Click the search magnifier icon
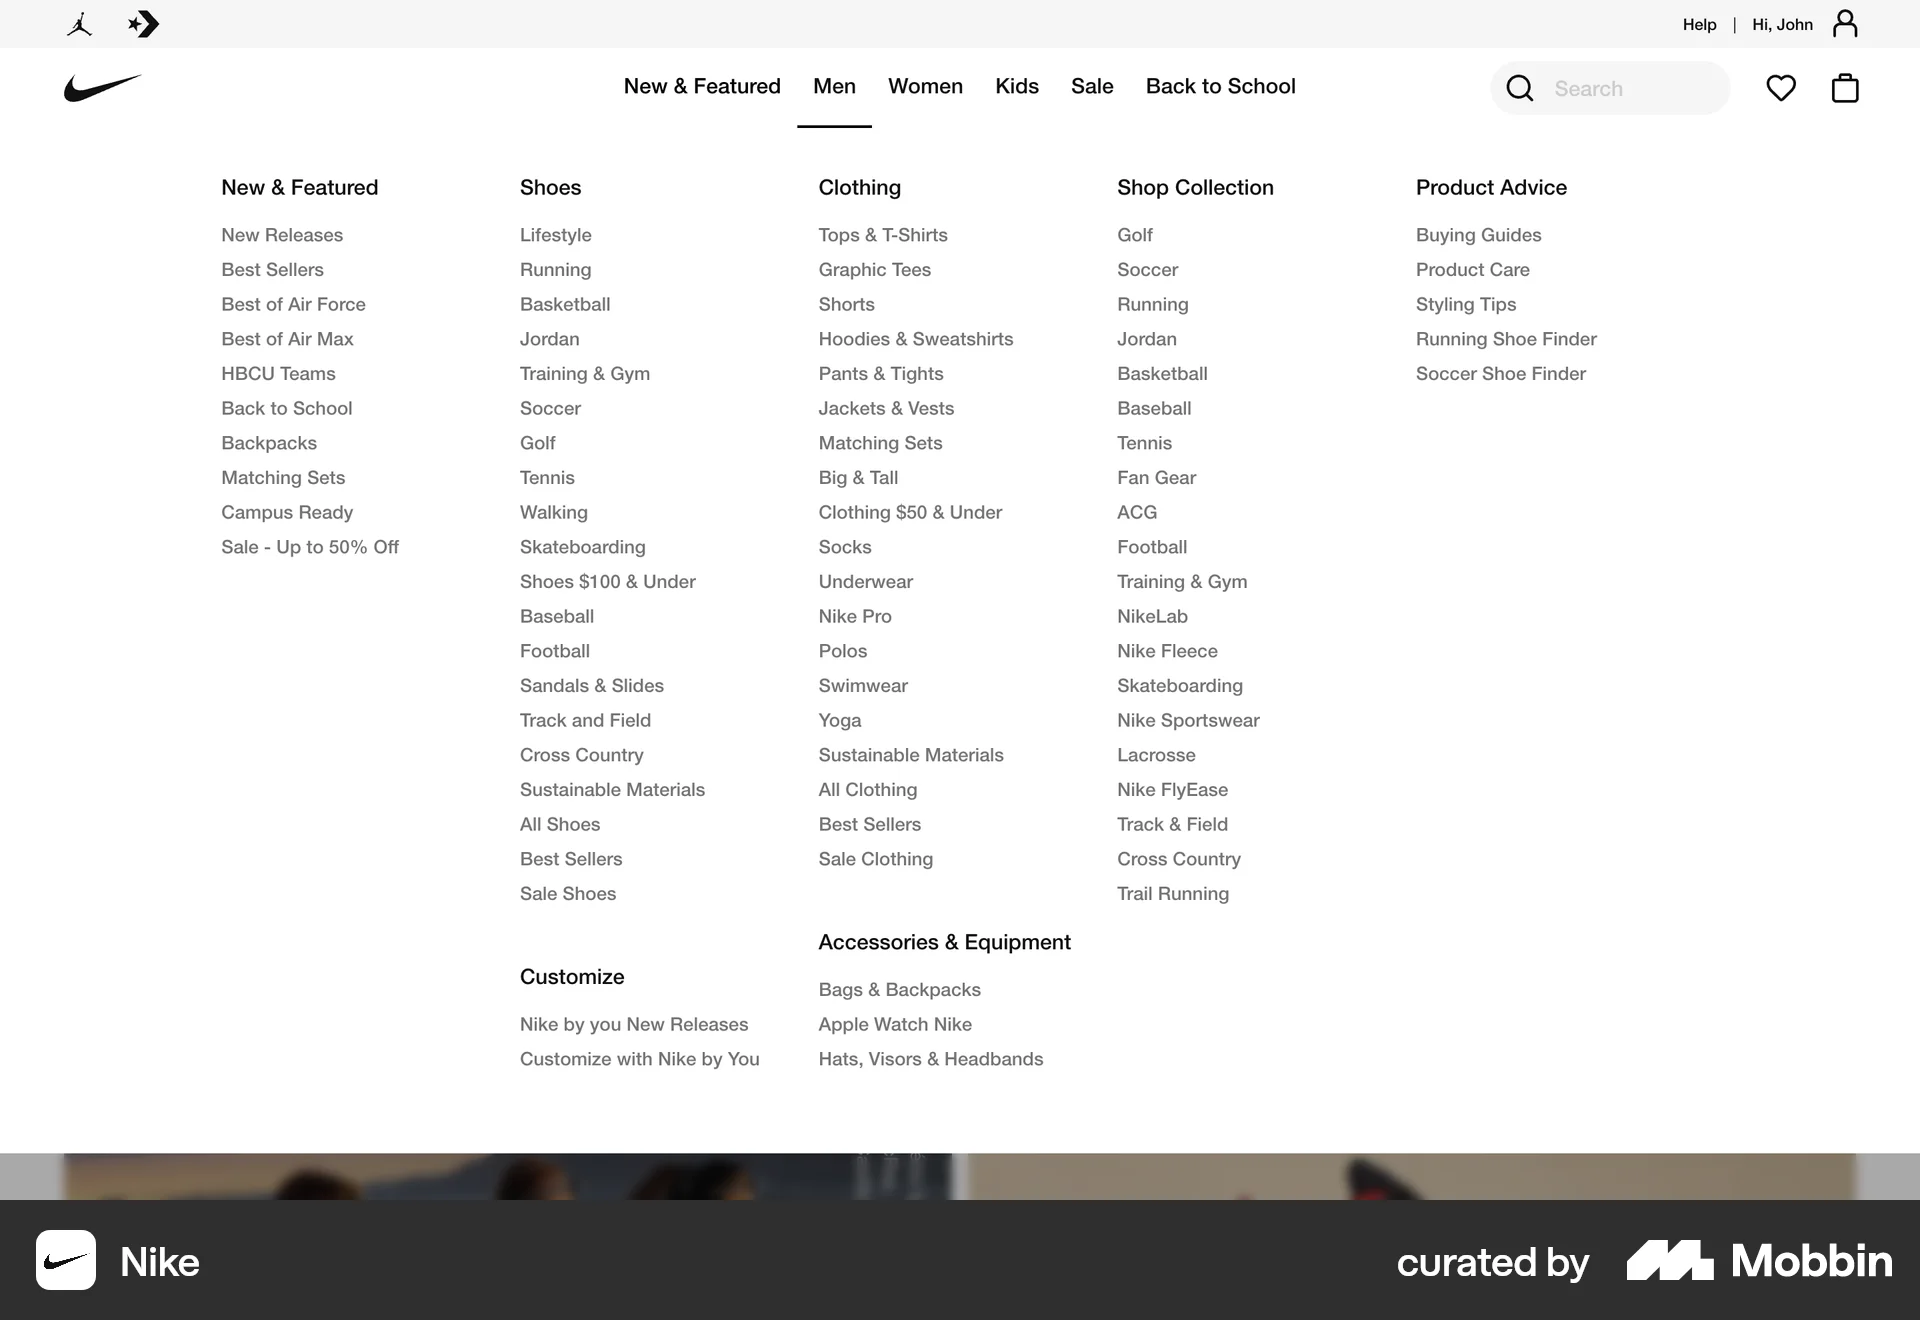The width and height of the screenshot is (1920, 1320). point(1519,88)
